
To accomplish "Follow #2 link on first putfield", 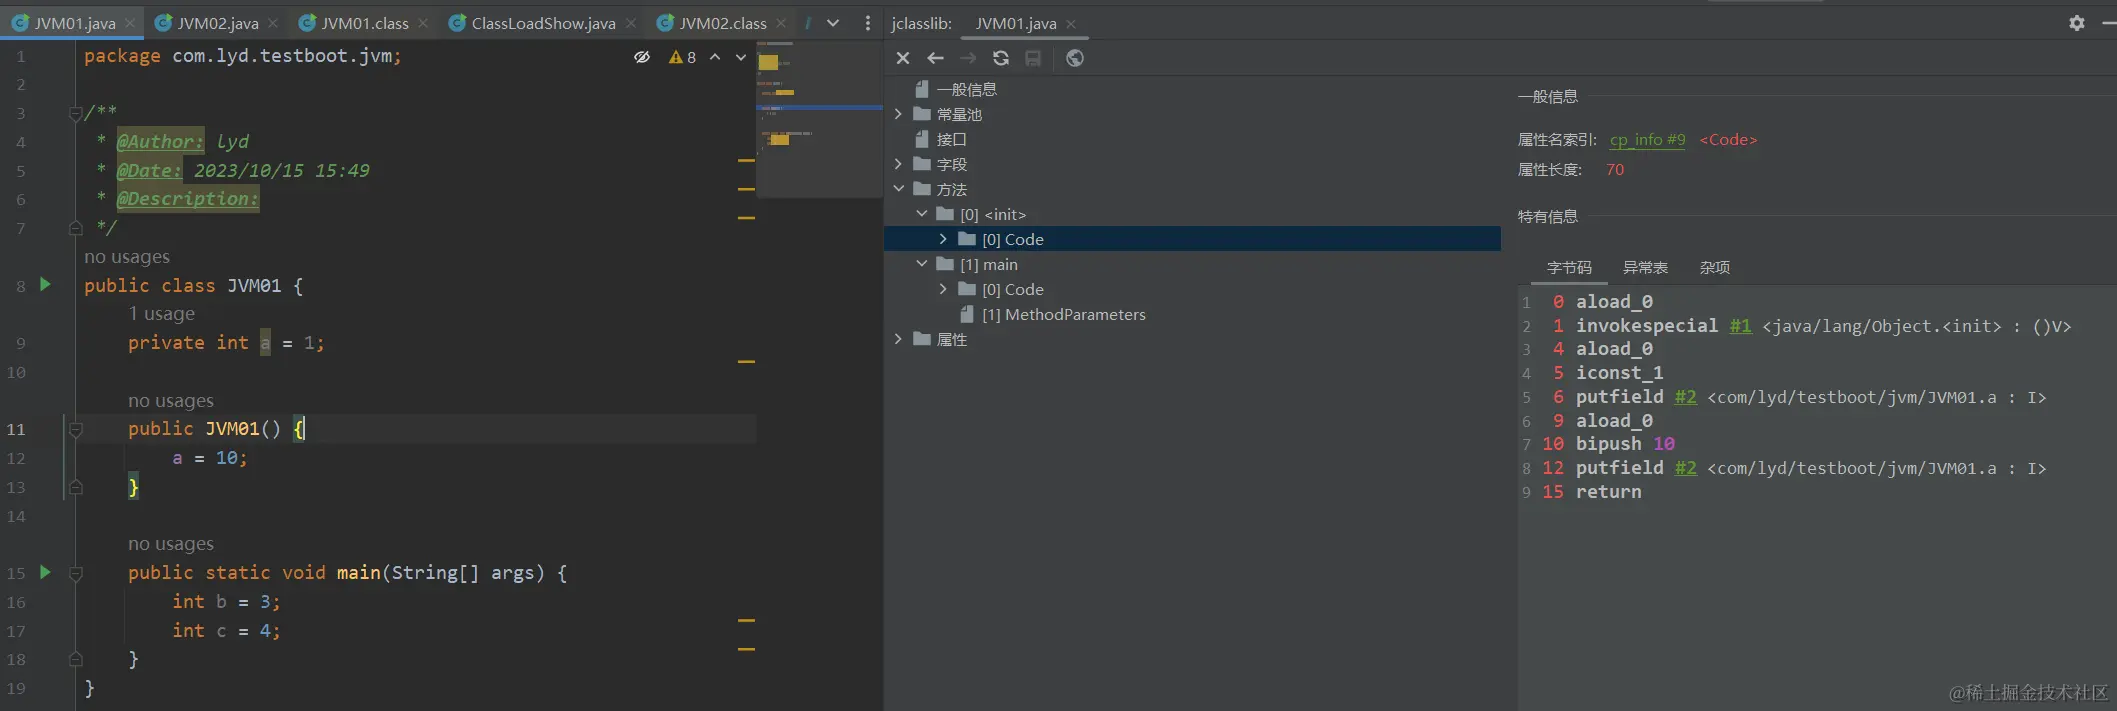I will pyautogui.click(x=1686, y=397).
